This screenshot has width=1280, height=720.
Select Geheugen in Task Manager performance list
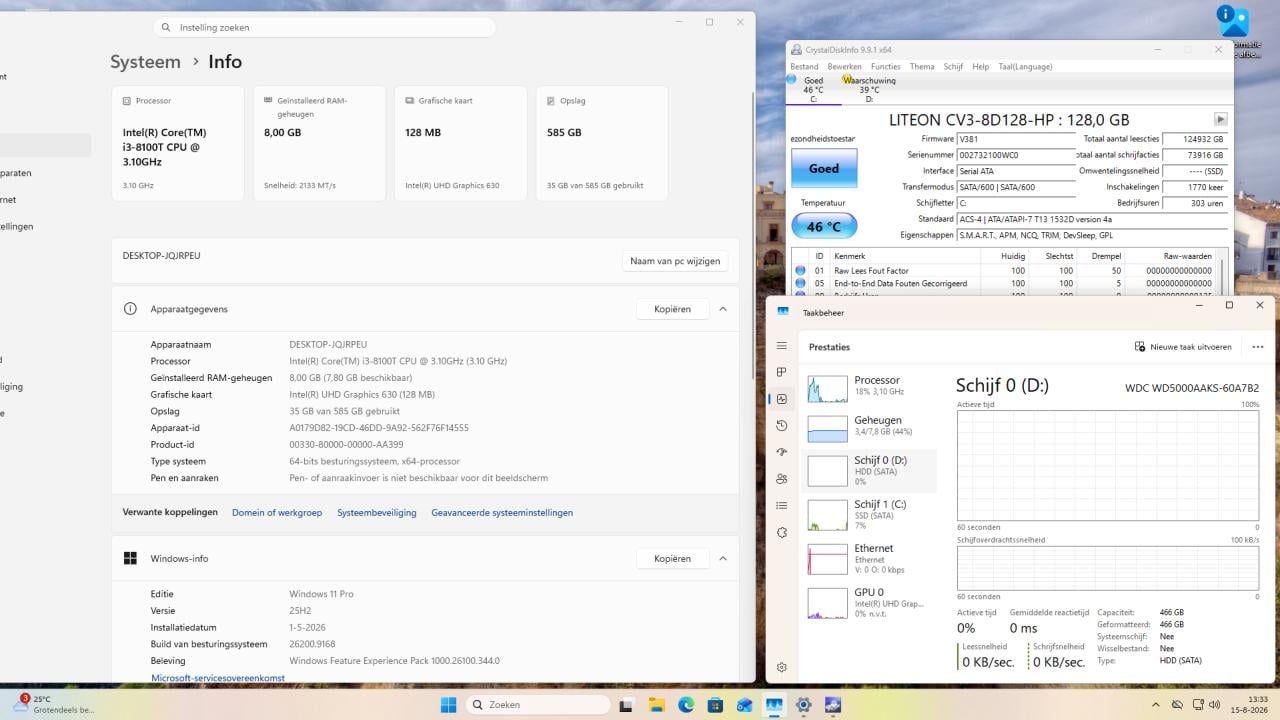point(870,427)
